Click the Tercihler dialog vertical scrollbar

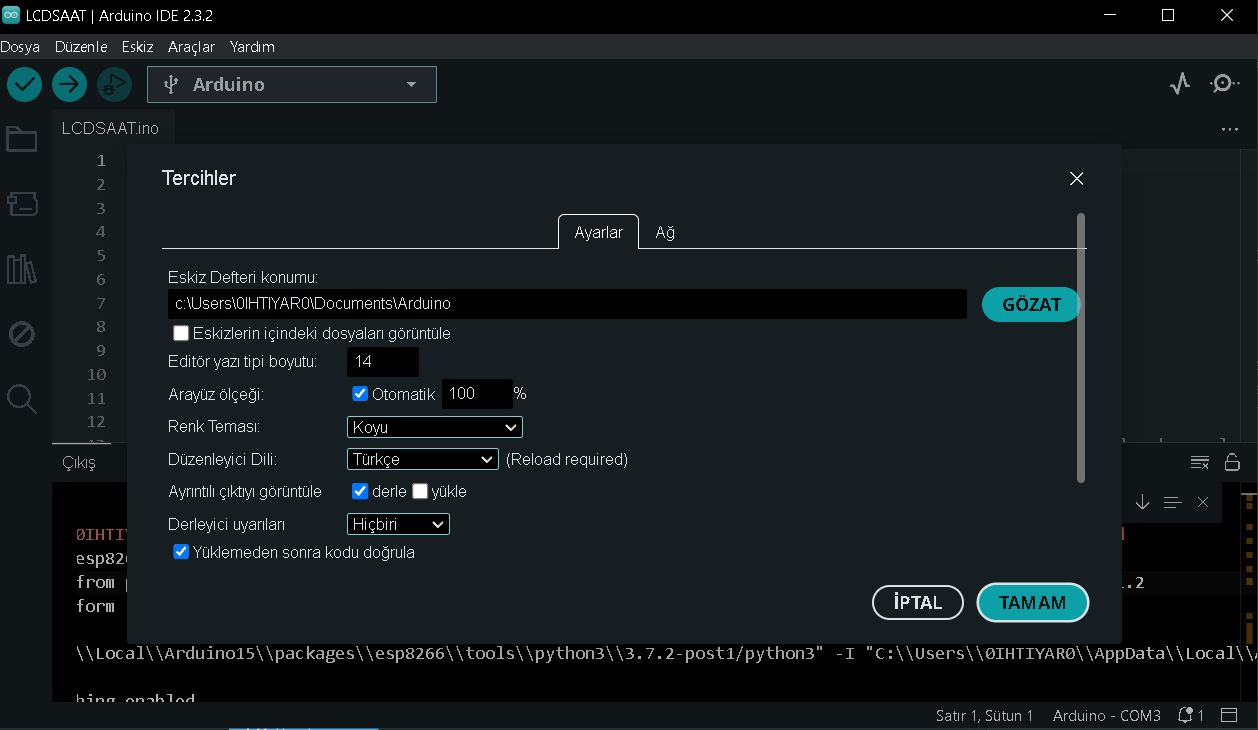point(1080,348)
